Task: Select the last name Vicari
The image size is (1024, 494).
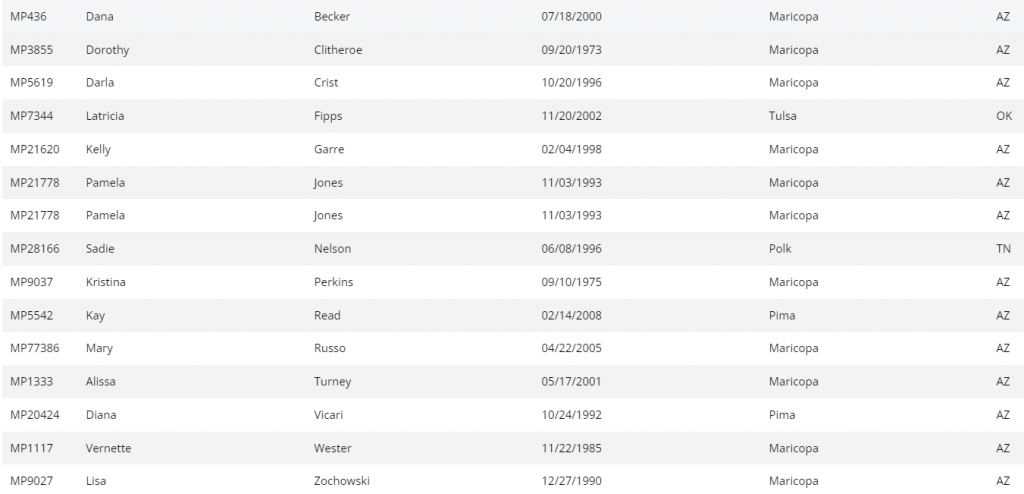Action: click(x=330, y=415)
